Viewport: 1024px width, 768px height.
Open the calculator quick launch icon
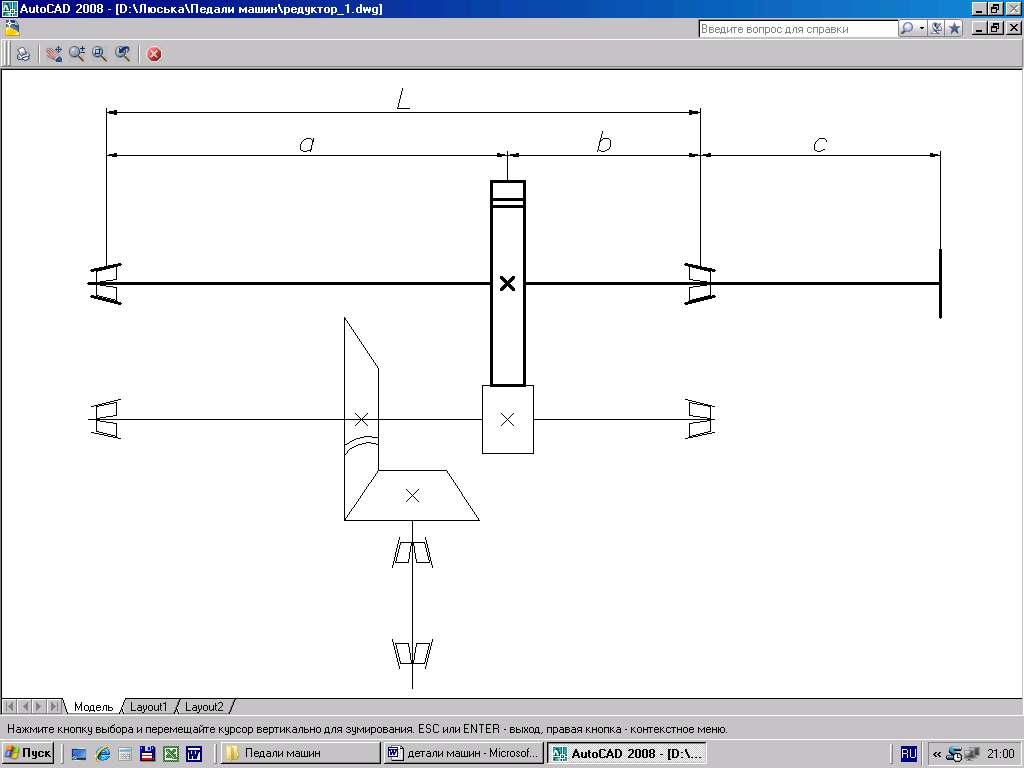(x=125, y=754)
